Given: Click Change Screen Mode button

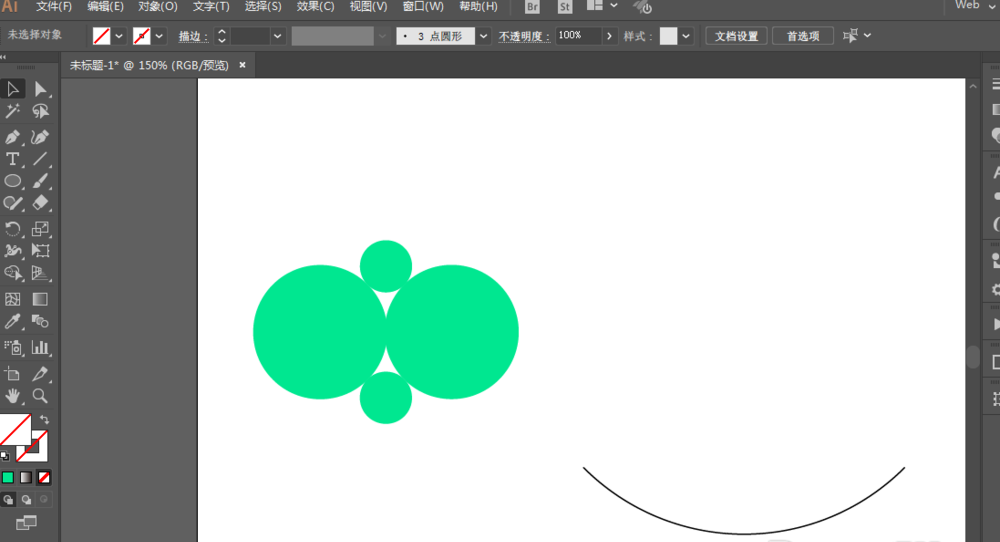Looking at the screenshot, I should click(x=26, y=523).
